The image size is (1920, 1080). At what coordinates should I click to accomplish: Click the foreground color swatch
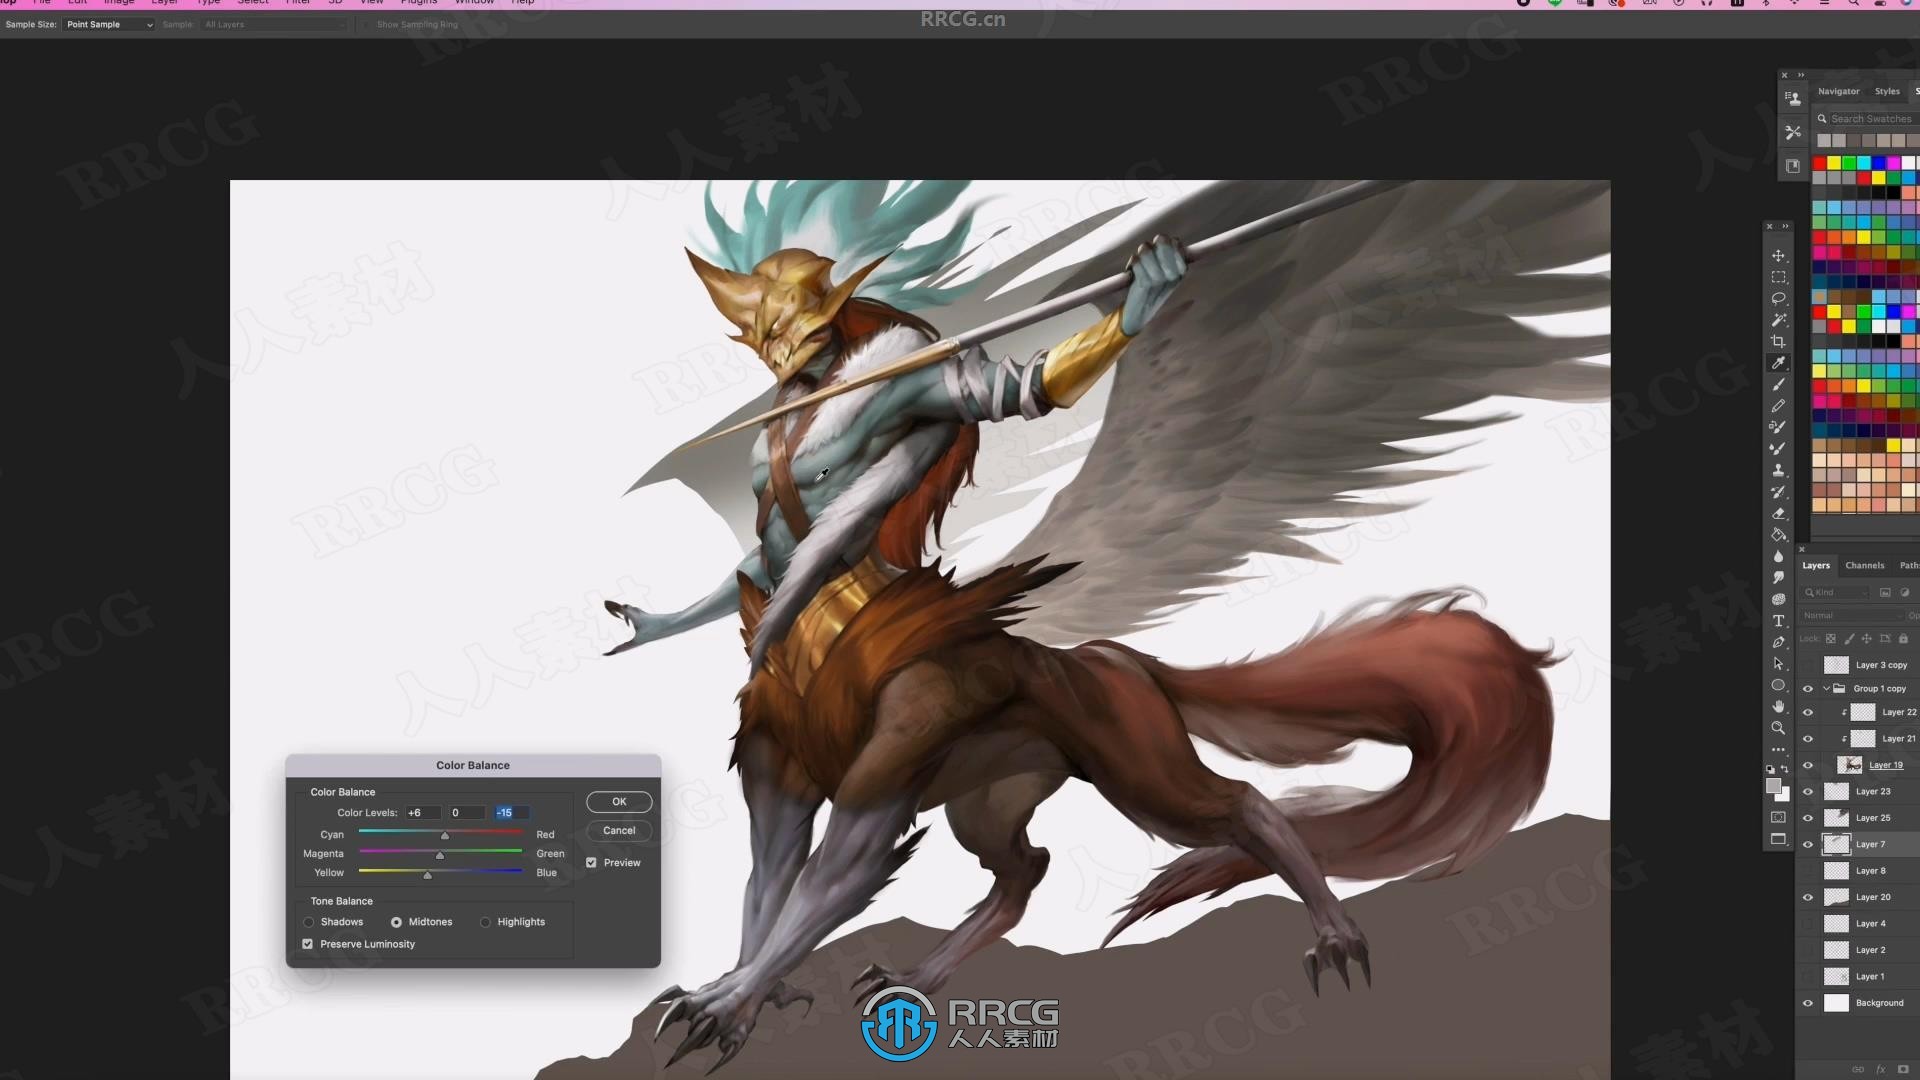pyautogui.click(x=1773, y=786)
